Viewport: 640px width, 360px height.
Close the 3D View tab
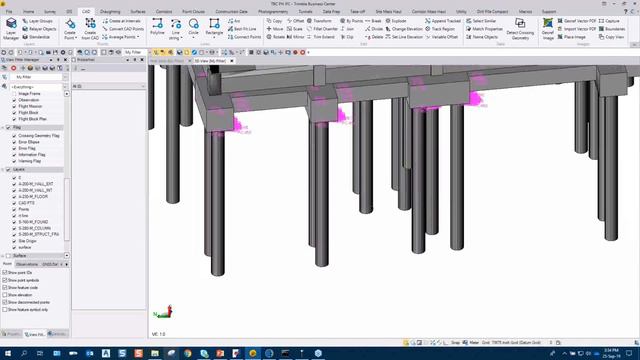[232, 61]
